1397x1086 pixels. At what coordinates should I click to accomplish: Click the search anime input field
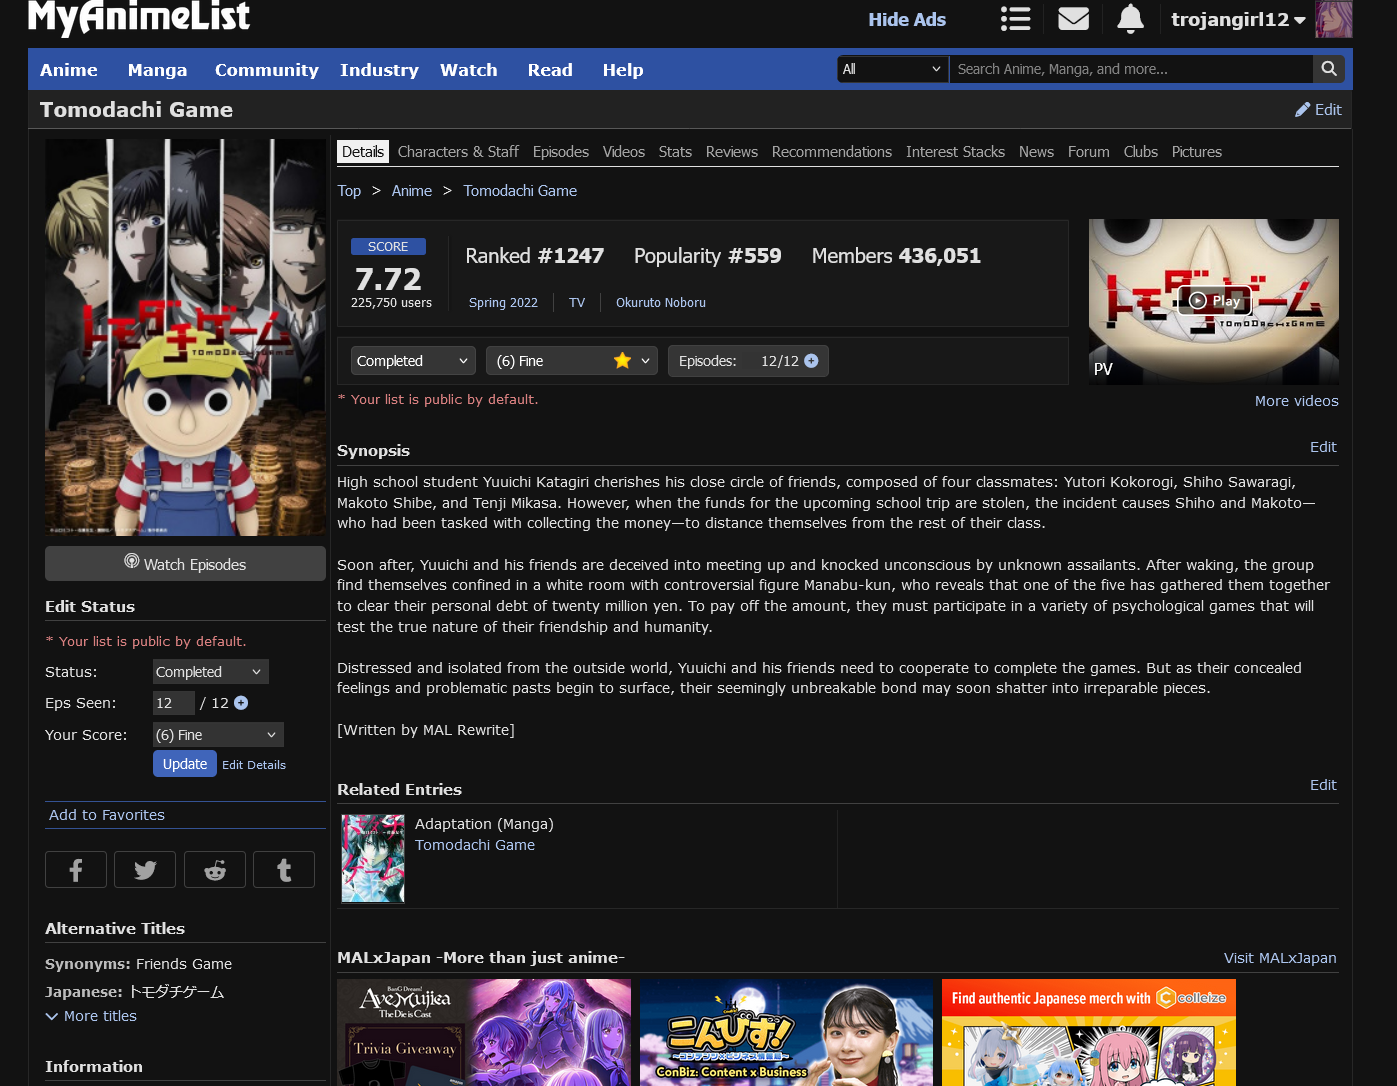pos(1130,69)
